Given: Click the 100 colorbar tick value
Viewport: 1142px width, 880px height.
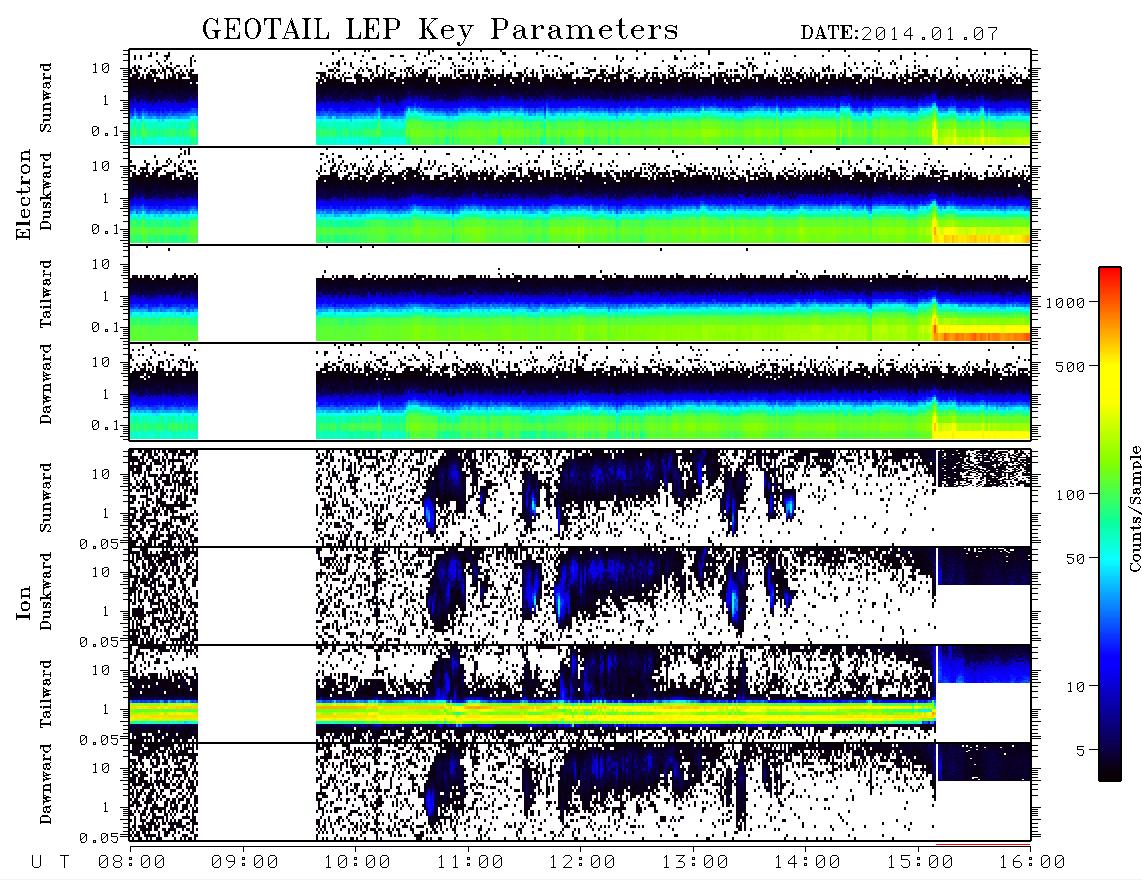Looking at the screenshot, I should [x=1070, y=495].
